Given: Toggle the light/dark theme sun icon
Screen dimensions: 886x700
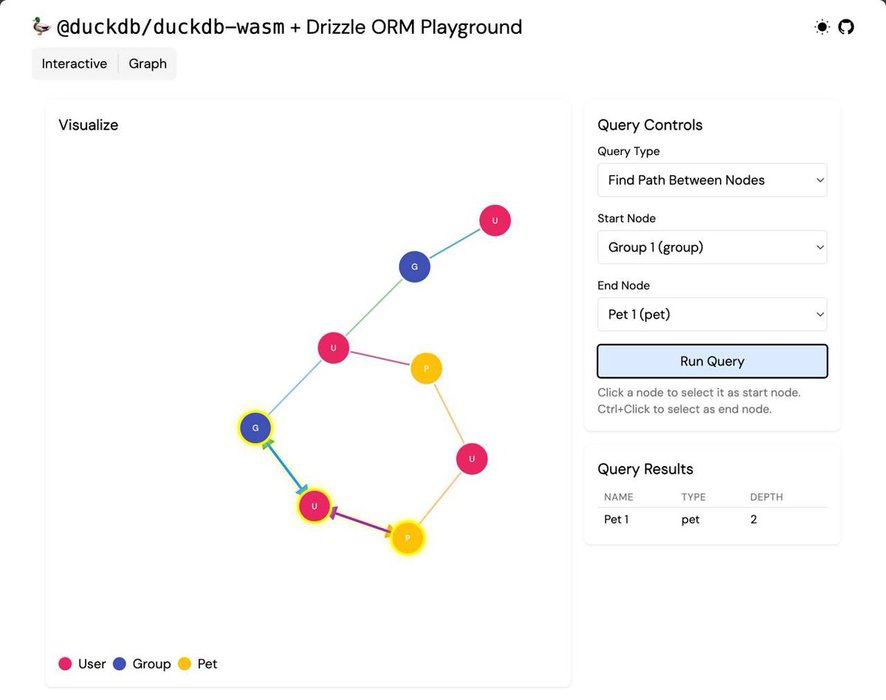Looking at the screenshot, I should point(822,27).
